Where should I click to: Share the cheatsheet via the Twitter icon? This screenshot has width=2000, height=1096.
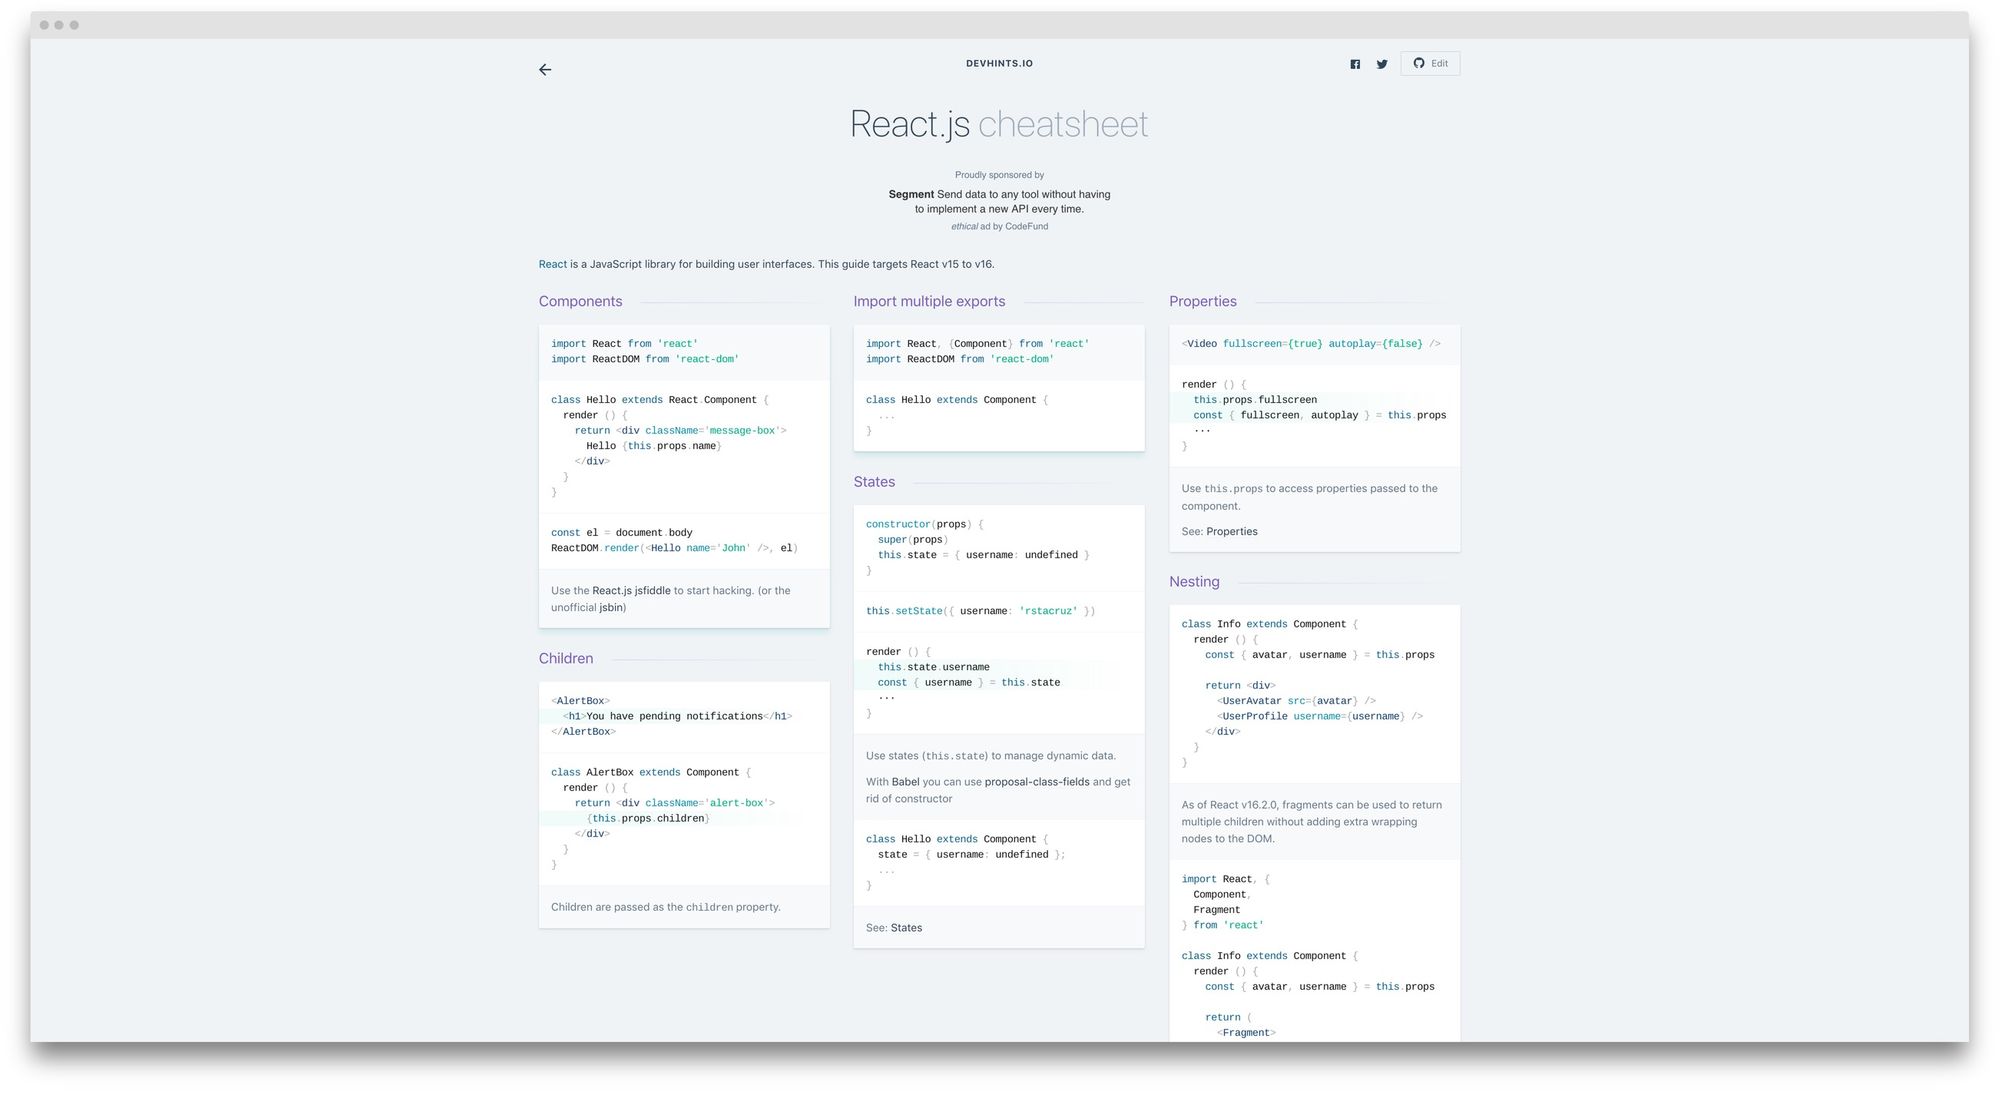(1382, 63)
